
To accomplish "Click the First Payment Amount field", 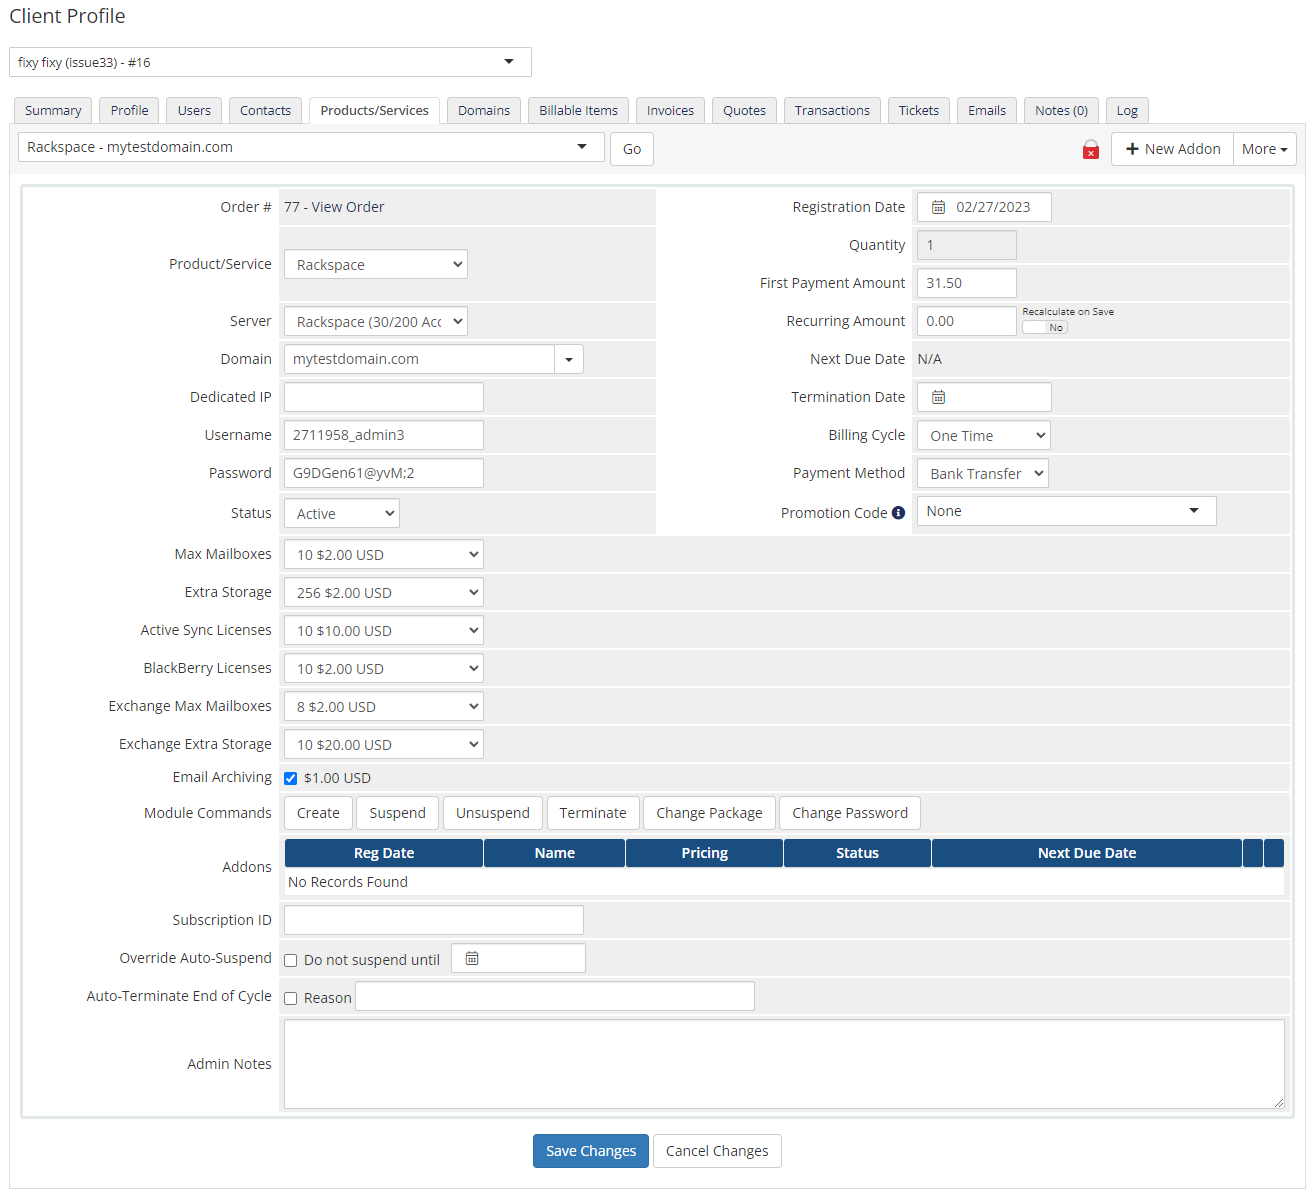I will coord(967,283).
